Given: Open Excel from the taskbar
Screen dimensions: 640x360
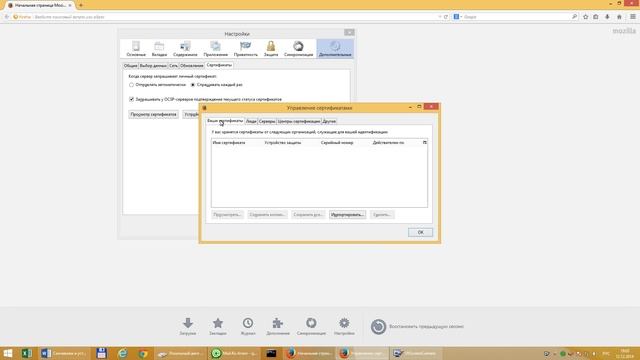Looking at the screenshot, I should tap(27, 353).
